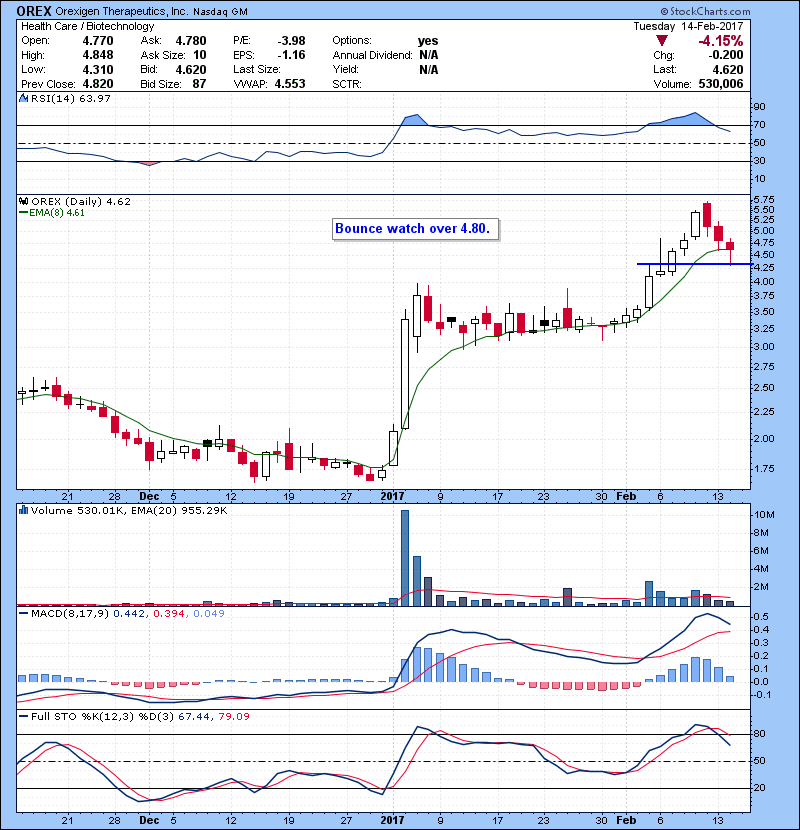The height and width of the screenshot is (830, 800).
Task: Click the OREX (Daily) 4.62 legend
Action: [80, 201]
